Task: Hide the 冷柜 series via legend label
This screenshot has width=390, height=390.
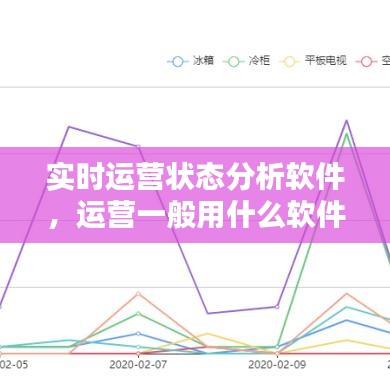Action: [x=259, y=61]
